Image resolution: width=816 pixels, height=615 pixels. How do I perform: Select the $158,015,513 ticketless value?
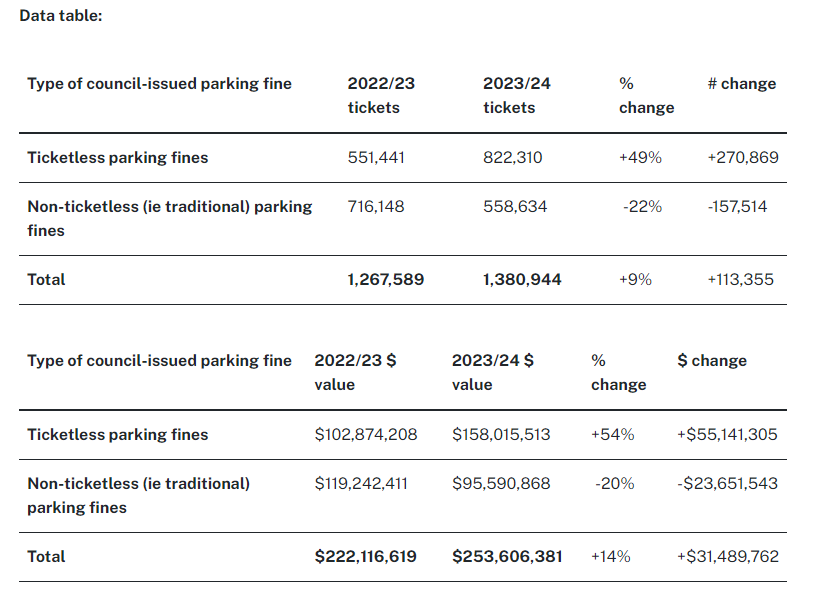click(x=501, y=435)
